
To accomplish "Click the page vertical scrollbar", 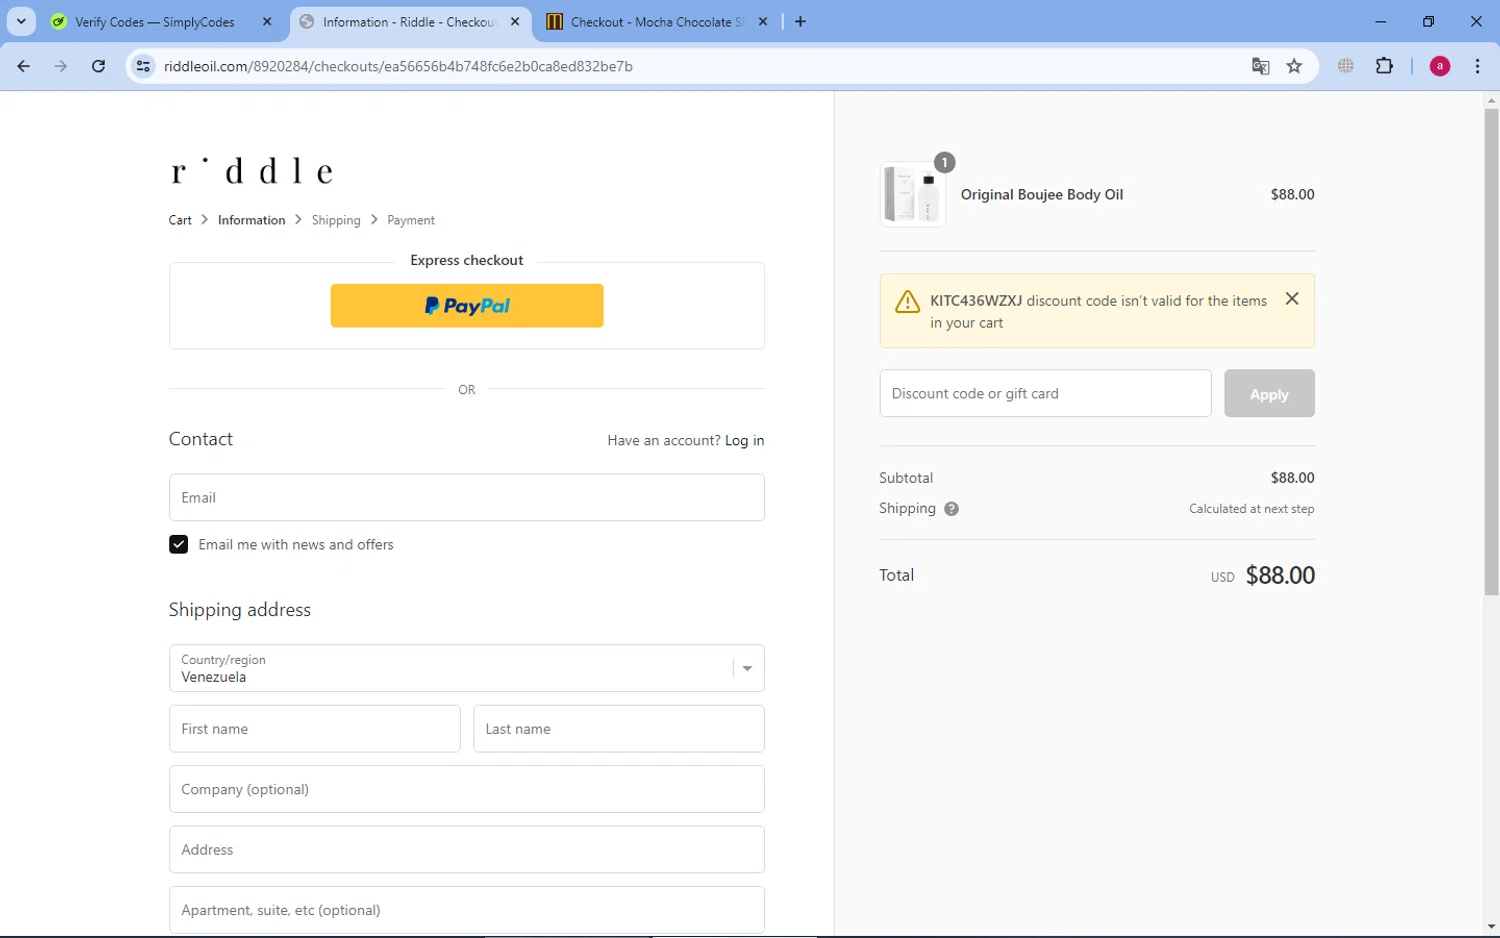I will tap(1491, 352).
